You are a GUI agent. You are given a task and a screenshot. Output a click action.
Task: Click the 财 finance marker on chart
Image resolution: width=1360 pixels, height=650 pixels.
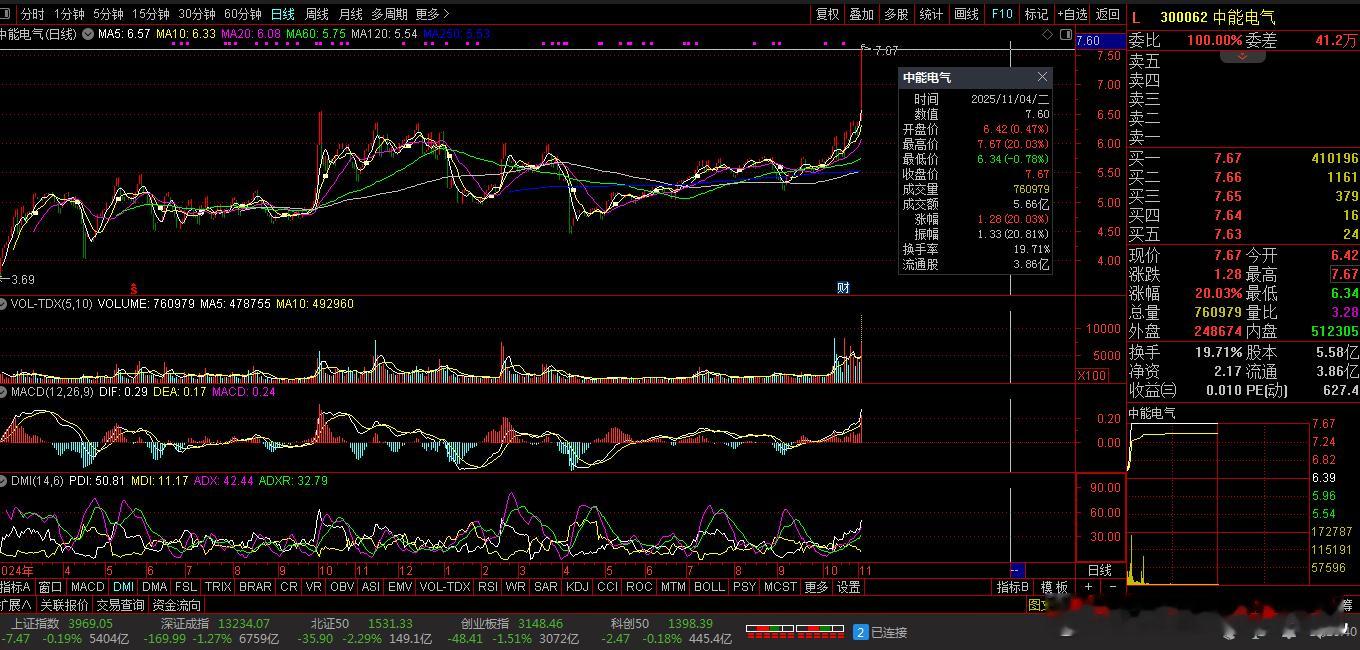click(843, 288)
